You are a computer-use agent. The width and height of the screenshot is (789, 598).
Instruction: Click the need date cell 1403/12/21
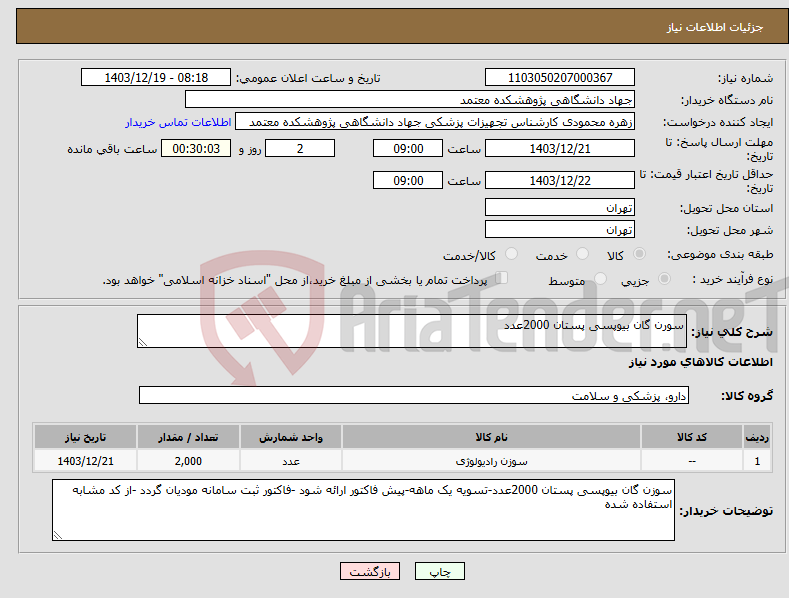click(86, 461)
